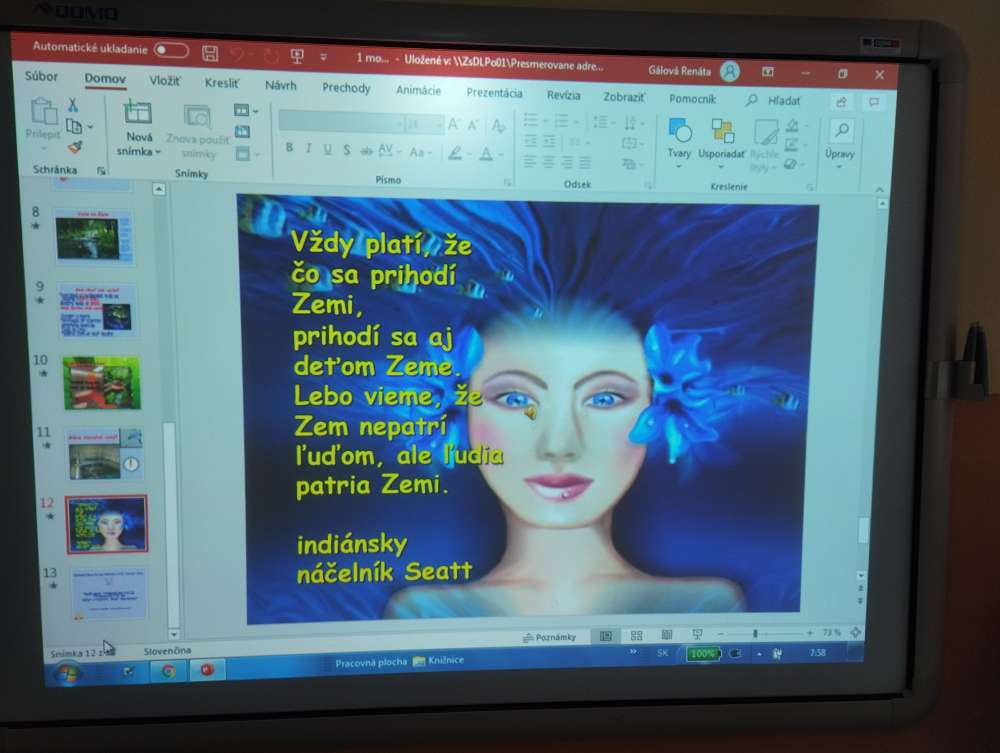Start slideshow from status bar icon
1000x753 pixels.
click(x=697, y=634)
